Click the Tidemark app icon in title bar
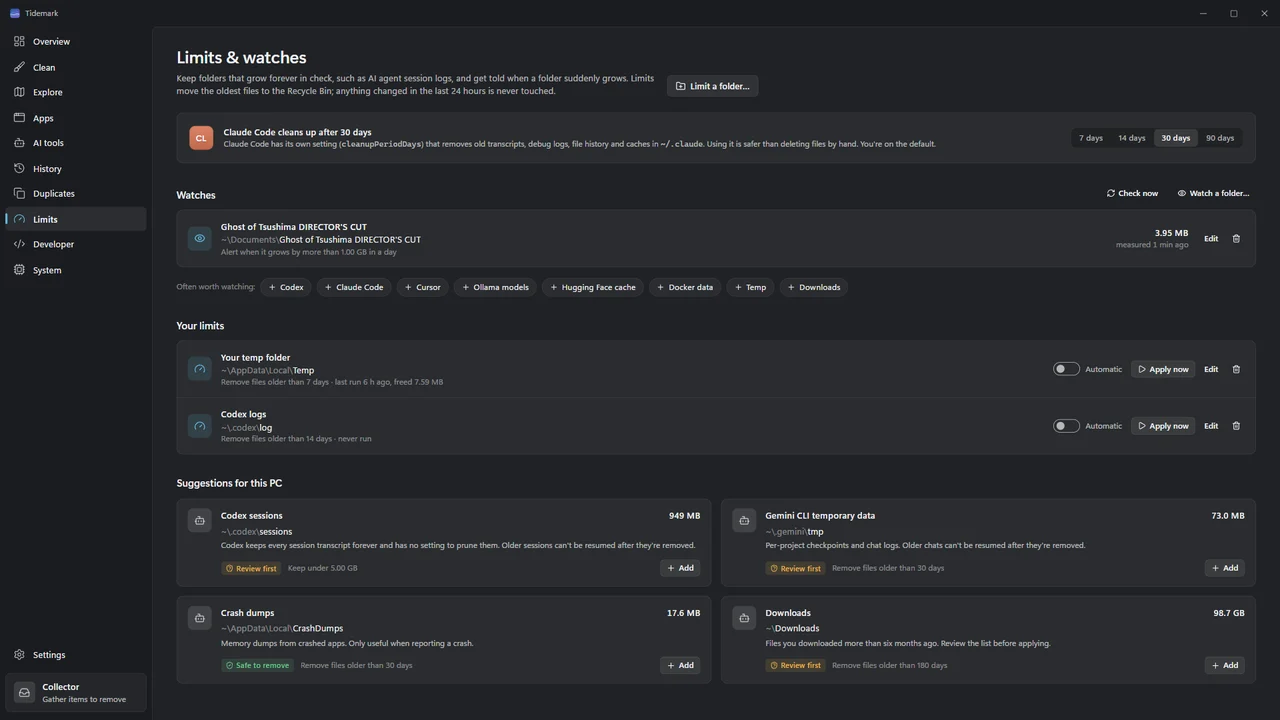This screenshot has width=1280, height=720. point(15,13)
